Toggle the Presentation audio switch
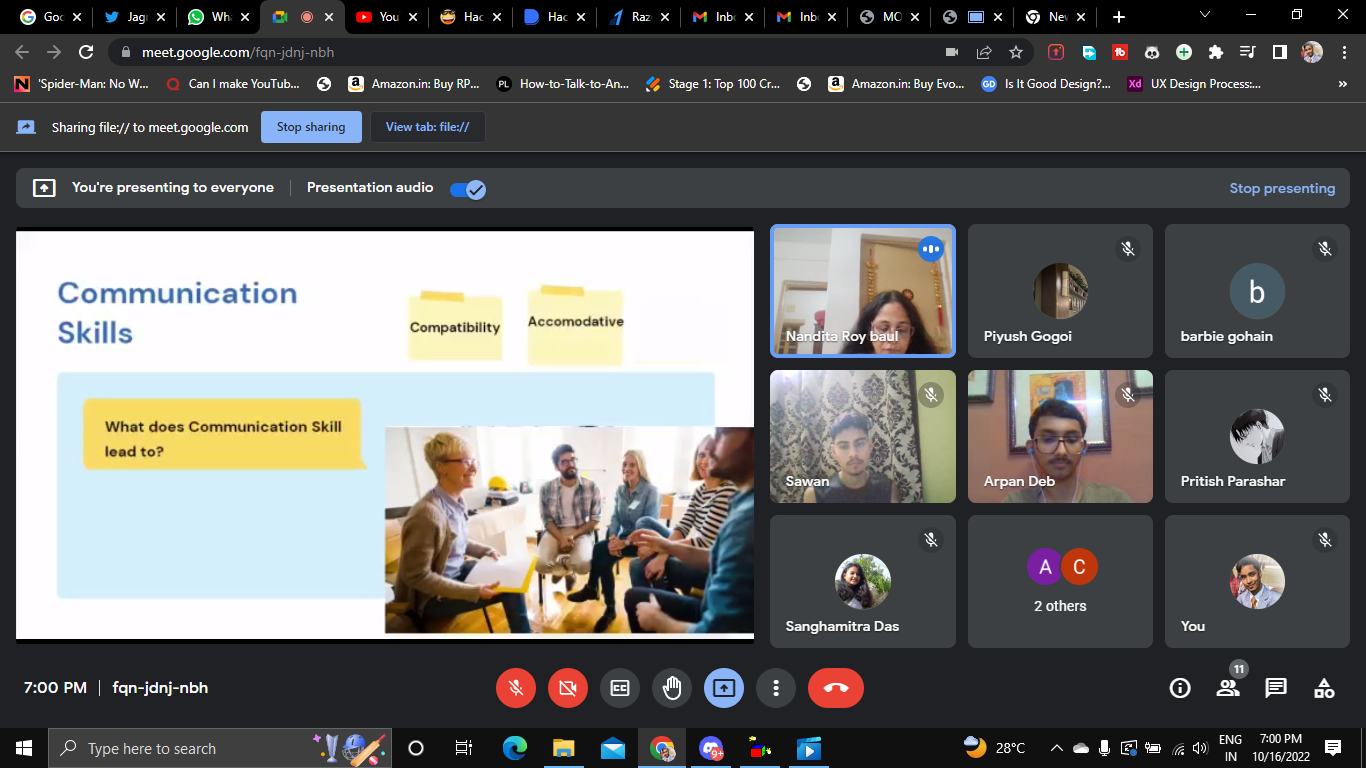The height and width of the screenshot is (768, 1366). tap(467, 189)
